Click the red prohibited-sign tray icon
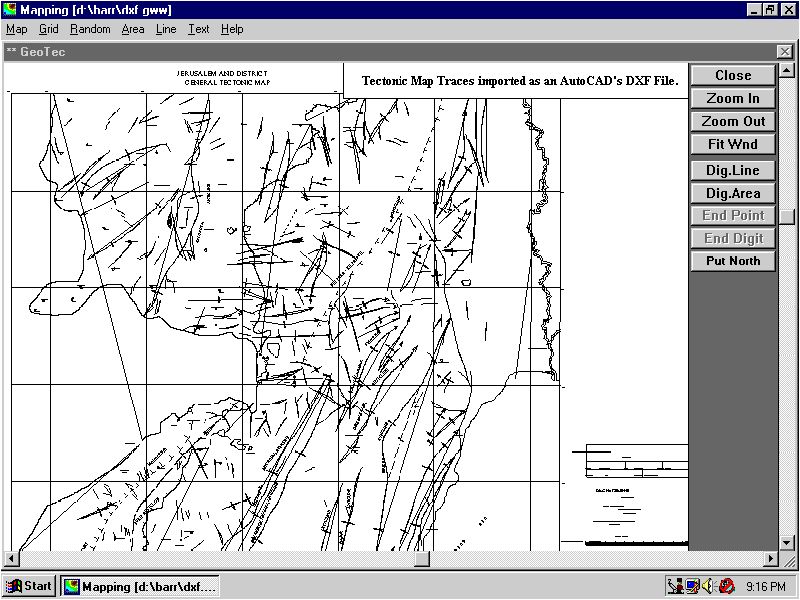The height and width of the screenshot is (600, 800). tap(727, 586)
